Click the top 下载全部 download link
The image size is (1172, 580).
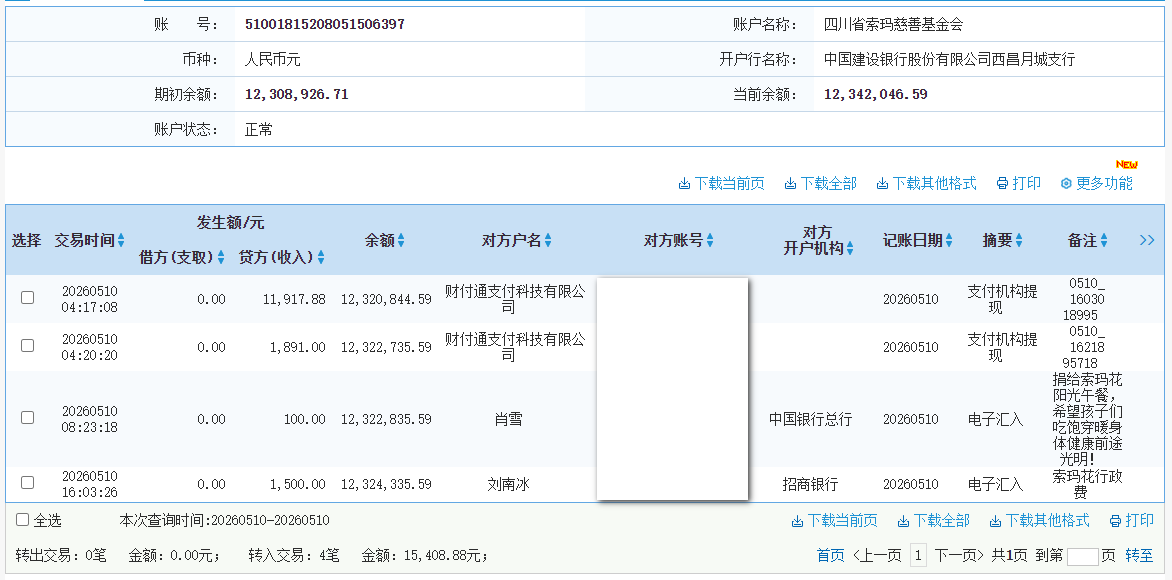point(821,183)
